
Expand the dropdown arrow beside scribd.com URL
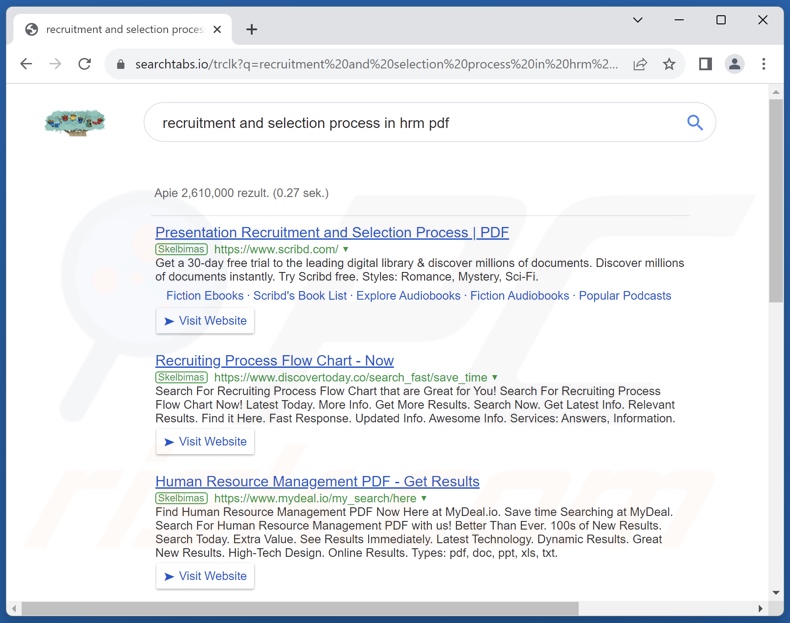[346, 249]
